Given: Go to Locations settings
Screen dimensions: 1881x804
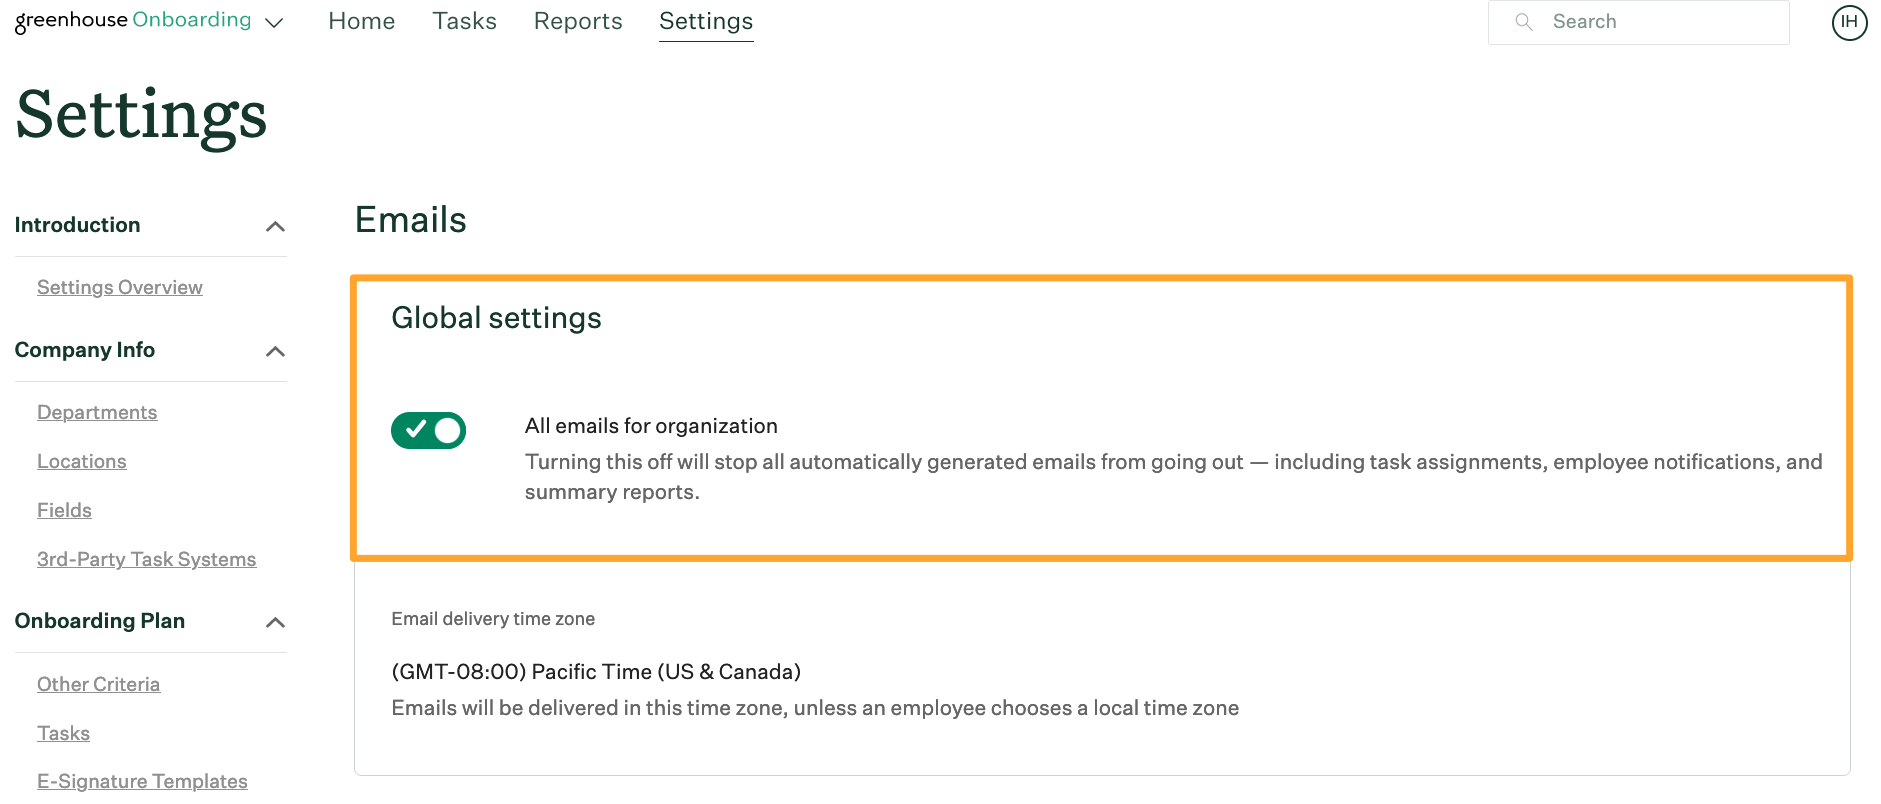Looking at the screenshot, I should [x=82, y=462].
